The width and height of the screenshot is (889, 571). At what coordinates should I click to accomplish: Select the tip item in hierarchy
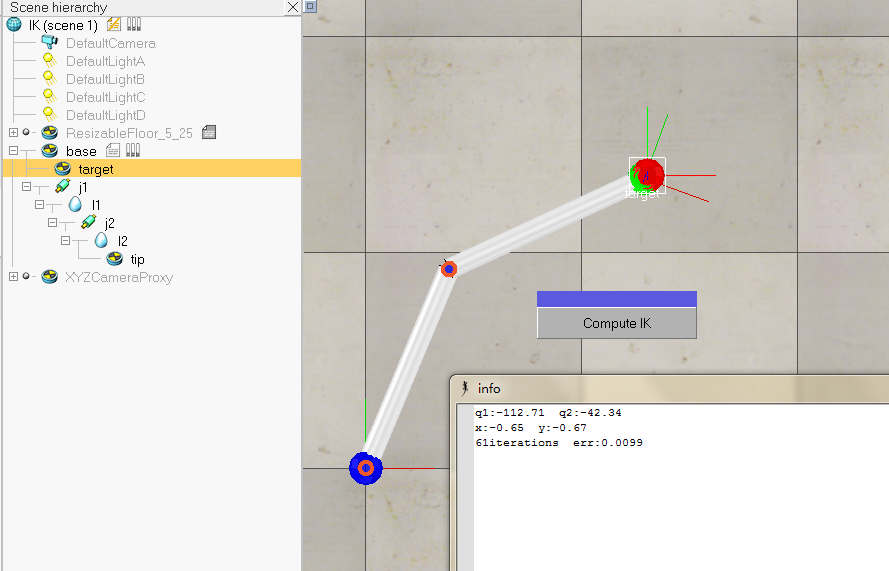(137, 260)
